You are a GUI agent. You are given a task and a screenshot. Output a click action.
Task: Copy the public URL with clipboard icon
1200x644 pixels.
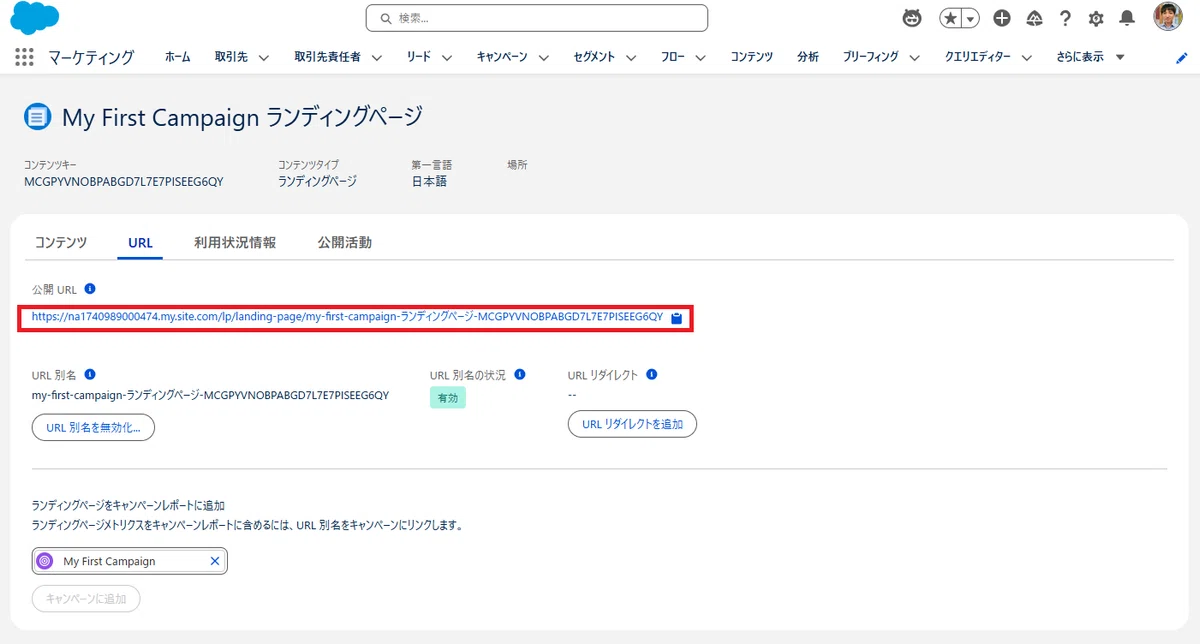point(676,318)
